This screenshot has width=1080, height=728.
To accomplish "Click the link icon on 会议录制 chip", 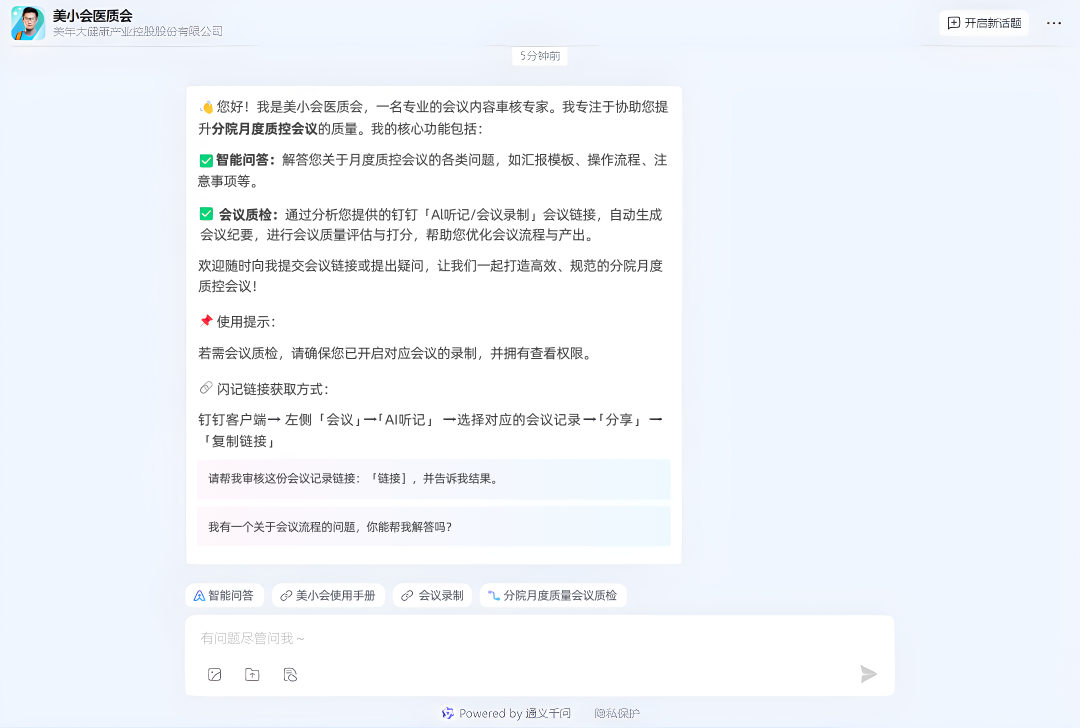I will tap(406, 595).
